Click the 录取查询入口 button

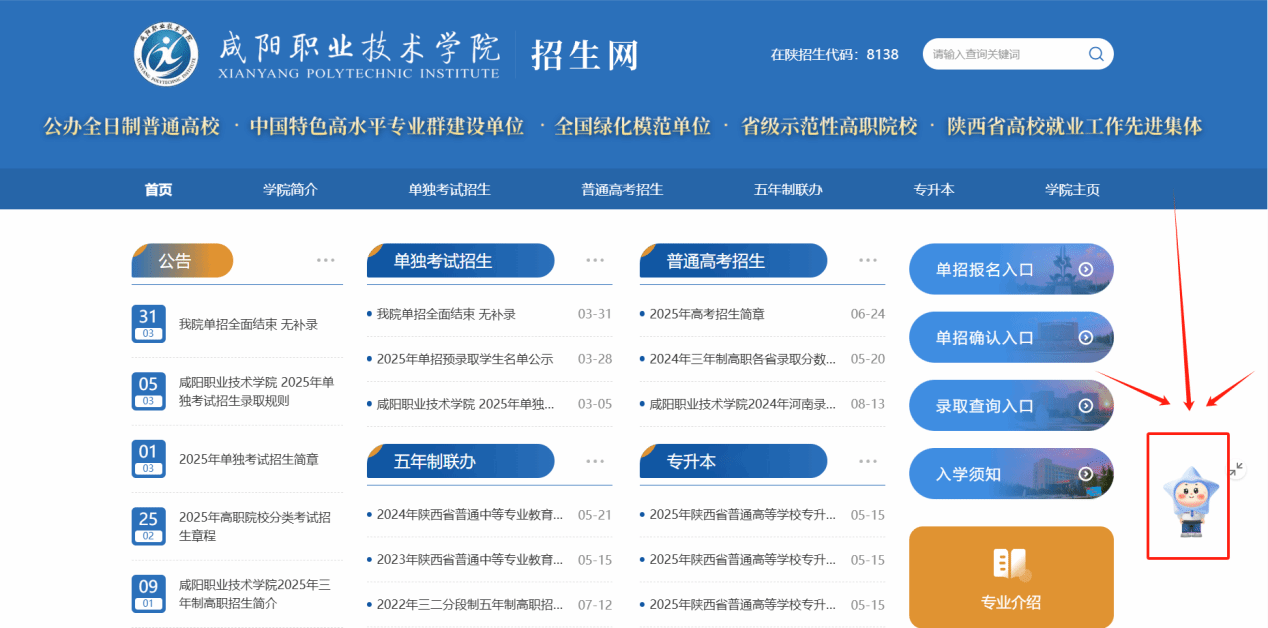point(1011,406)
